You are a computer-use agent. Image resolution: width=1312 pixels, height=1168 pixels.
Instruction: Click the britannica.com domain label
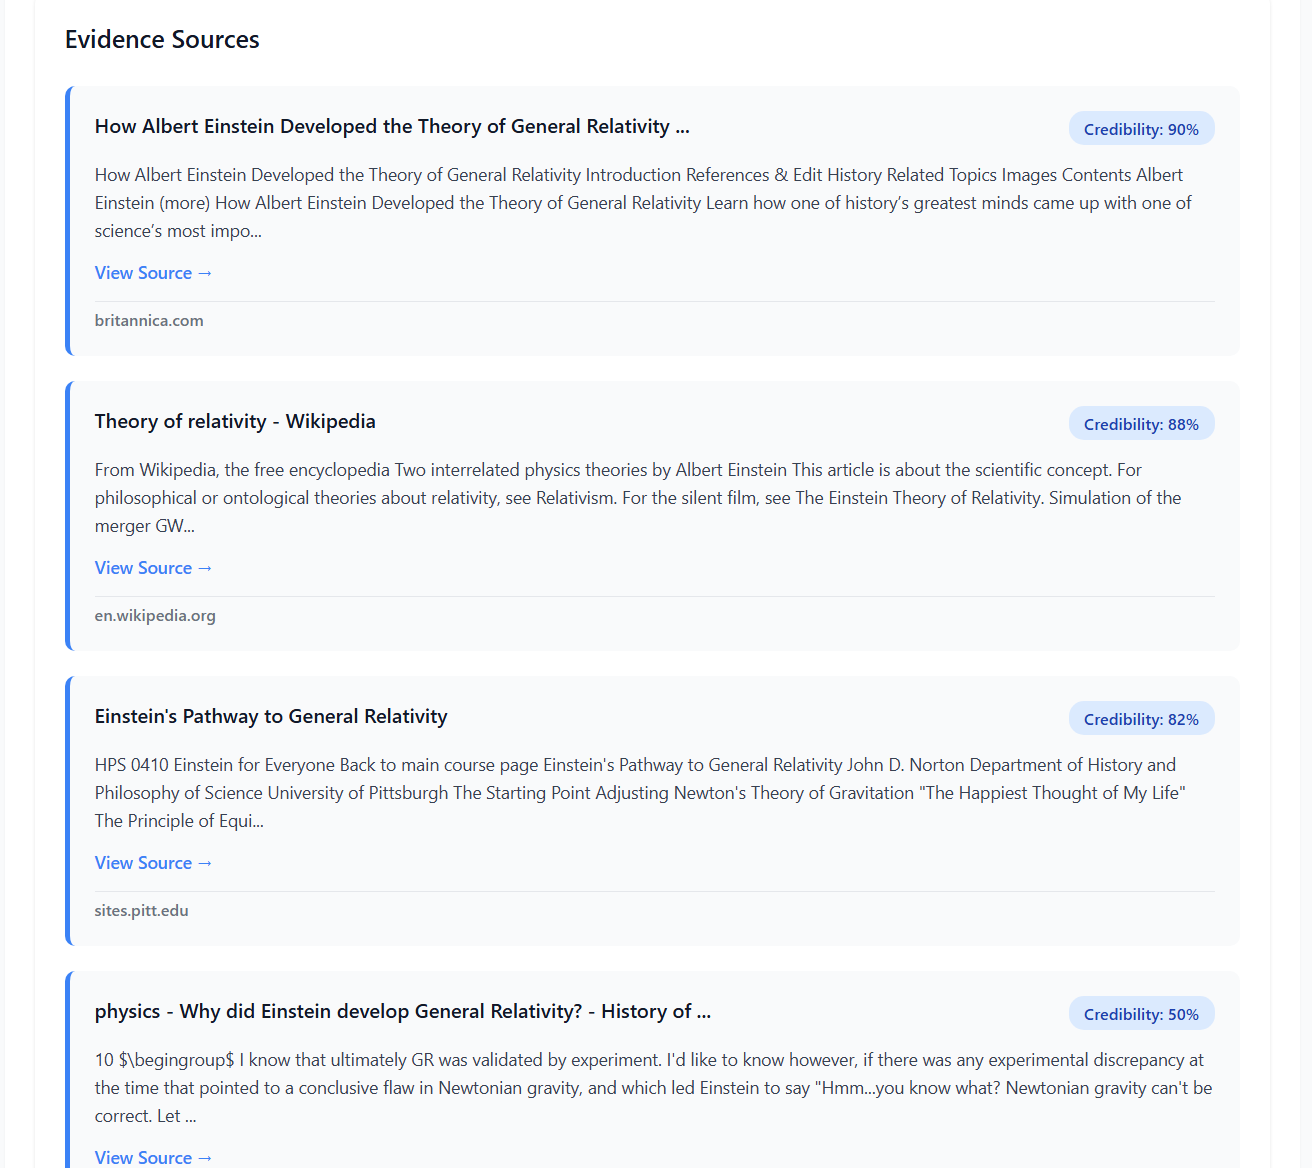pos(149,321)
